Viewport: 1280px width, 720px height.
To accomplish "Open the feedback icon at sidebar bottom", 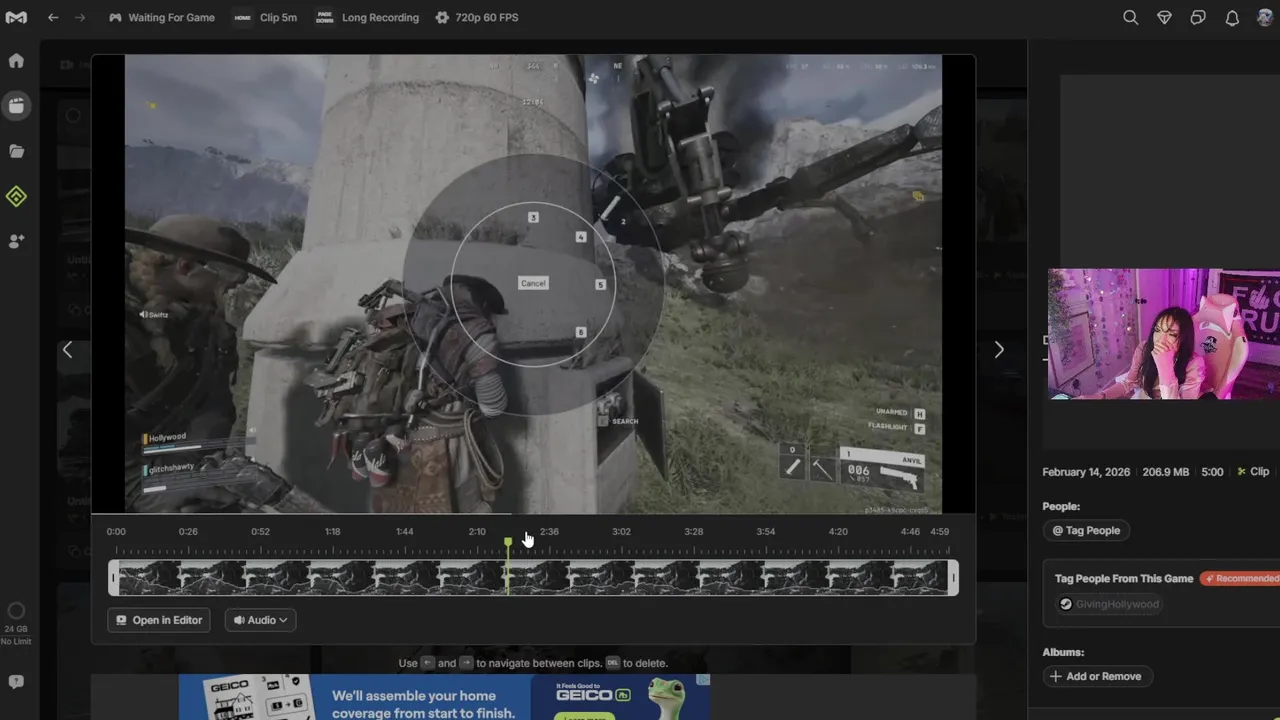I will [x=16, y=682].
